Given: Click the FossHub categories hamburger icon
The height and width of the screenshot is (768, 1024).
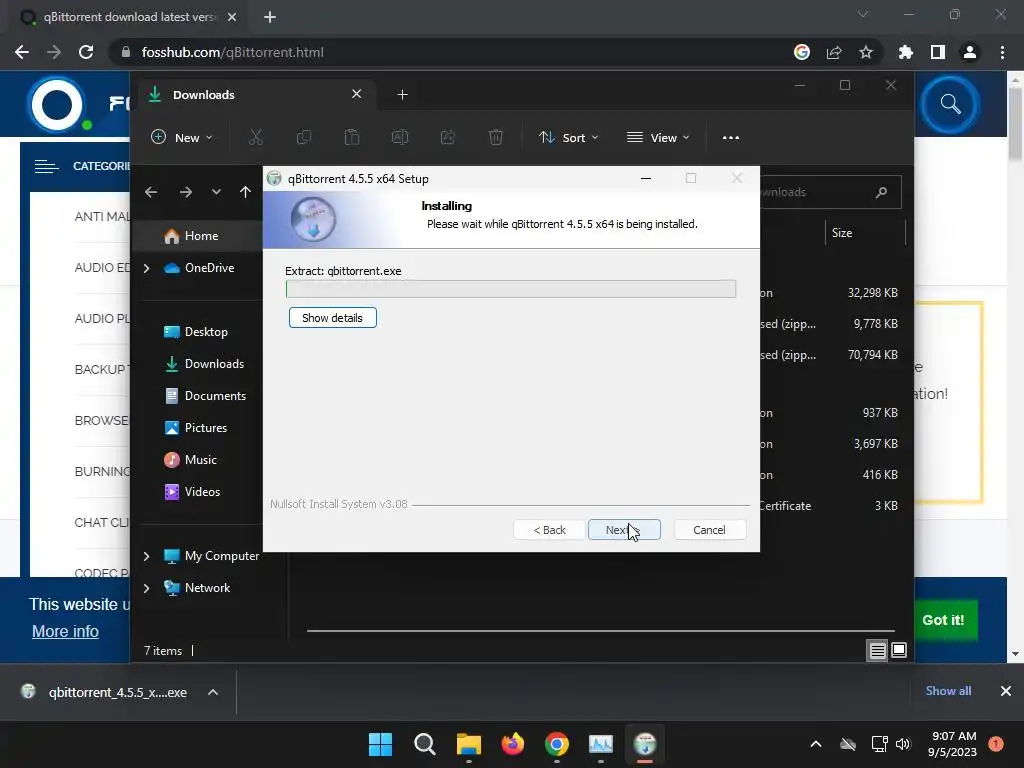Looking at the screenshot, I should click(x=46, y=167).
